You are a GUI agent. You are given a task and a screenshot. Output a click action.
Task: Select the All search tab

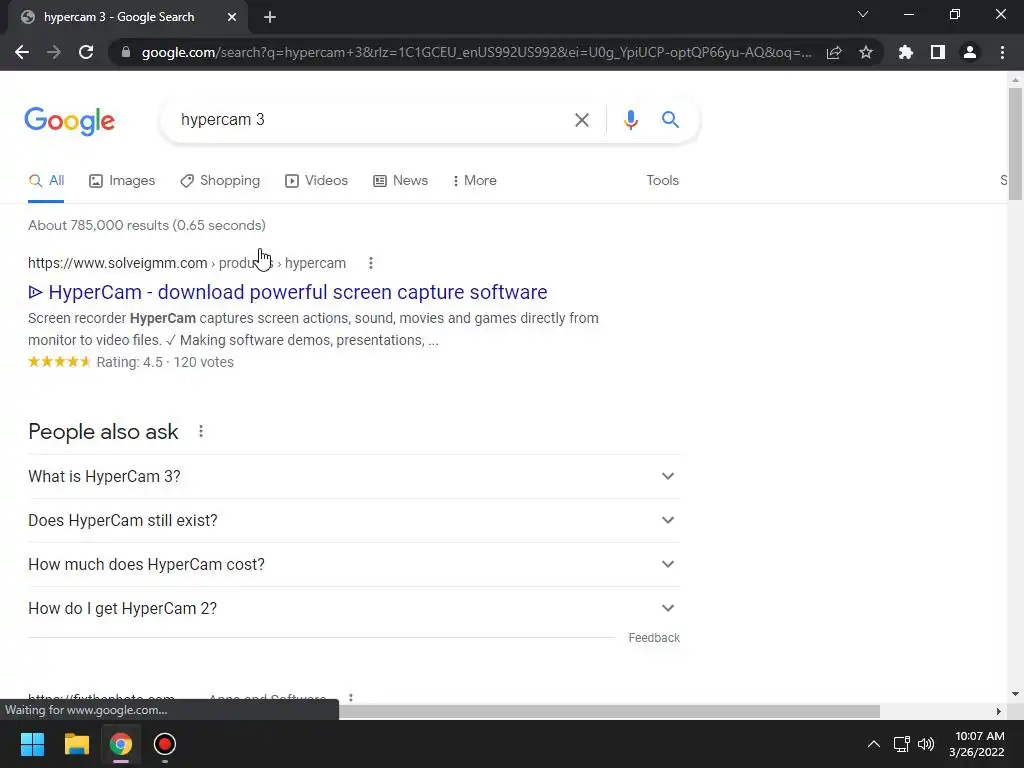(46, 181)
